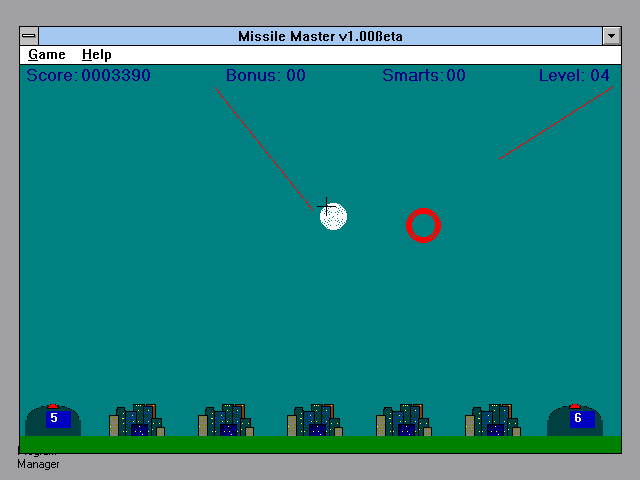Click the Score: 0003390 readout
The image size is (640, 480).
point(89,76)
